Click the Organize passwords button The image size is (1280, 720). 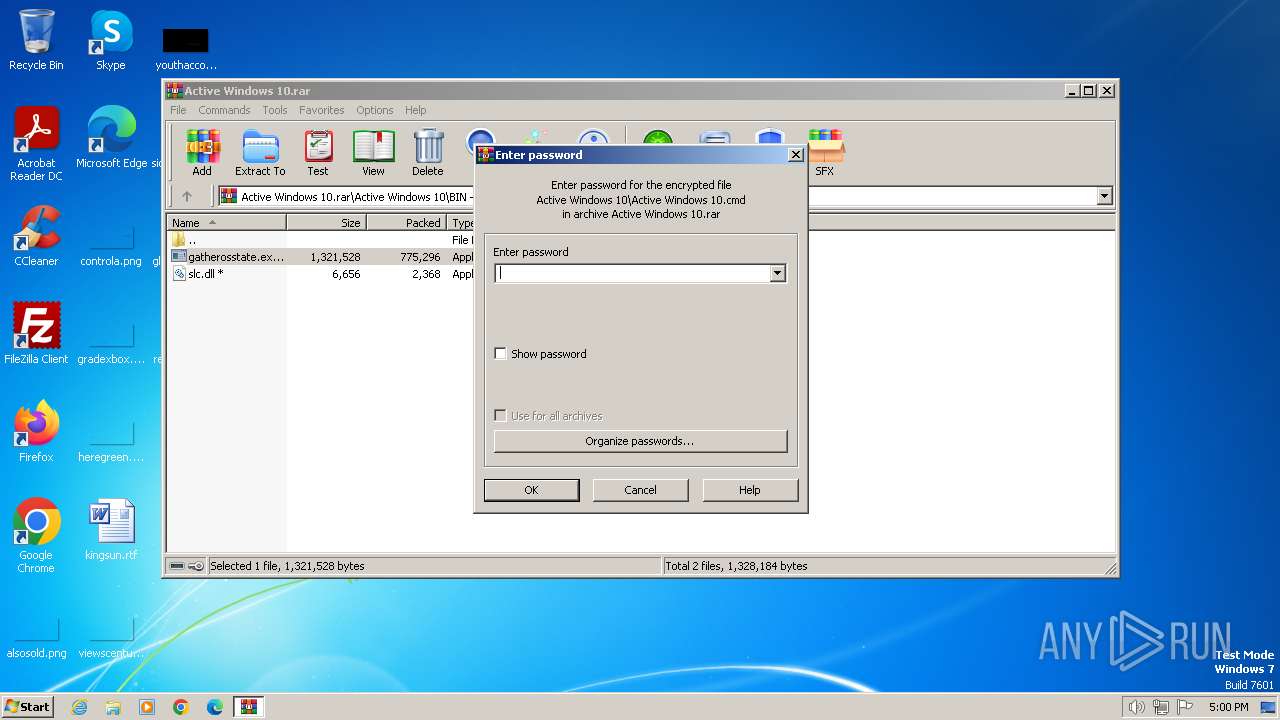point(640,441)
